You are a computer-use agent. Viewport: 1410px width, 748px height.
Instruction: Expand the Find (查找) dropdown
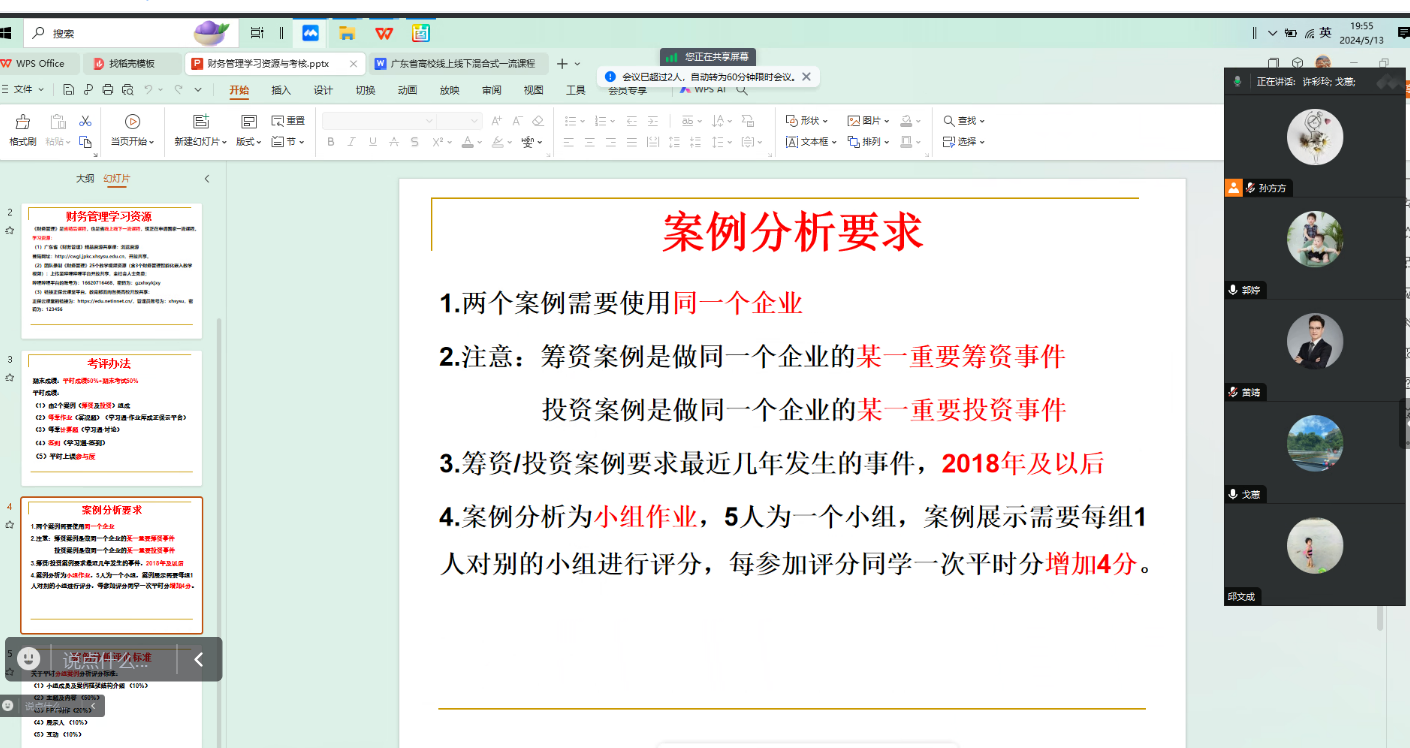(964, 121)
